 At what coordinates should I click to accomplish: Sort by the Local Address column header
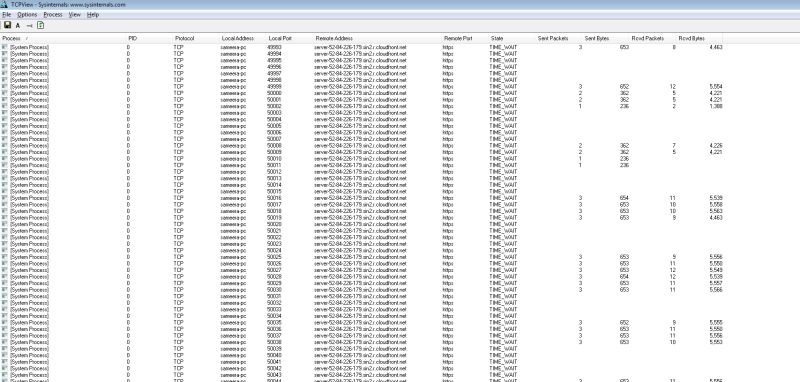[x=238, y=38]
